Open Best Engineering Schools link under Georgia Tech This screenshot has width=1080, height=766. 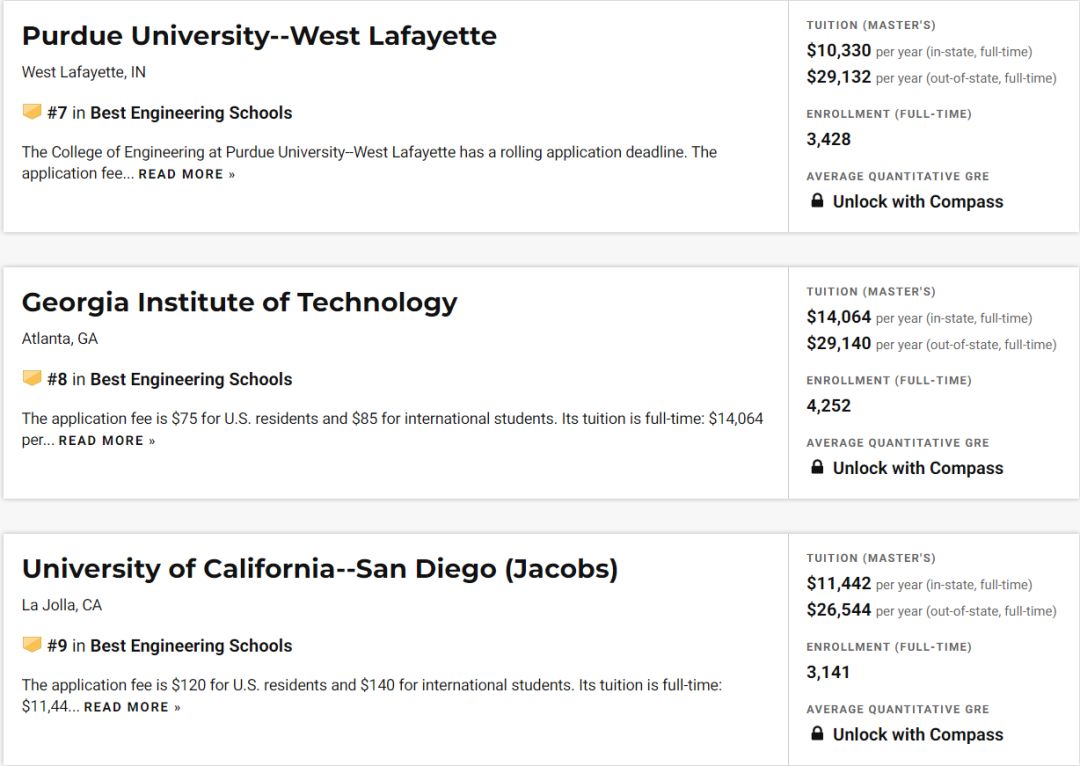[191, 380]
